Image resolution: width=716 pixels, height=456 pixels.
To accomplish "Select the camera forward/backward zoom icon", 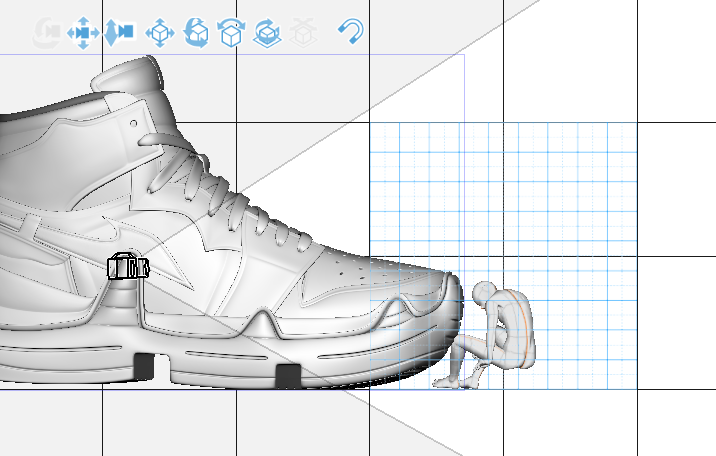I will pyautogui.click(x=120, y=32).
